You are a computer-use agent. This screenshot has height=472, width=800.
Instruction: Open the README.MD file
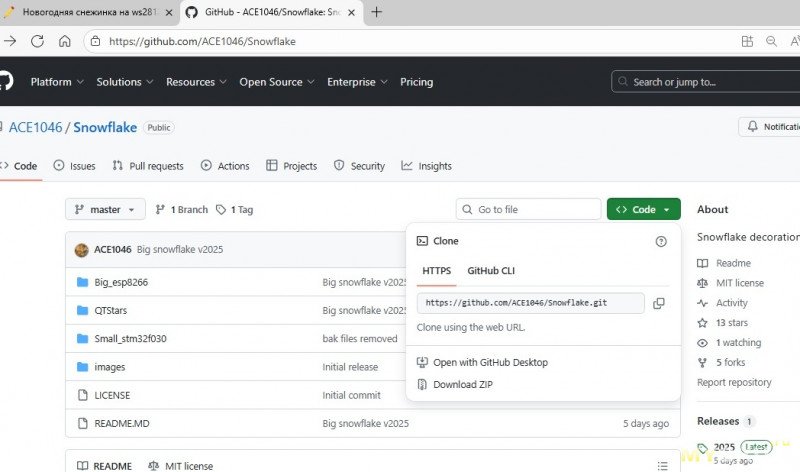(x=121, y=423)
